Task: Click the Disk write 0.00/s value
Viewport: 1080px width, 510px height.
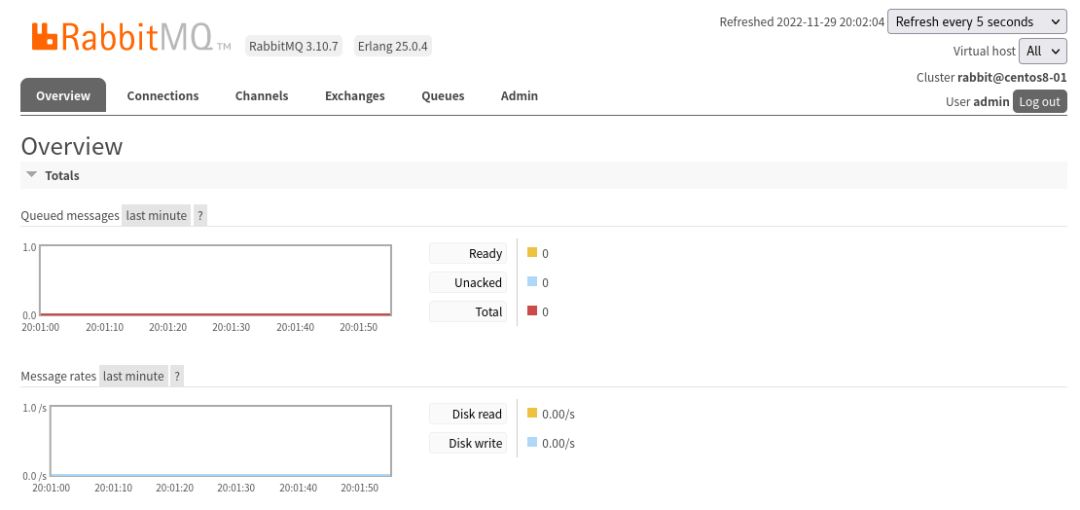Action: (559, 443)
